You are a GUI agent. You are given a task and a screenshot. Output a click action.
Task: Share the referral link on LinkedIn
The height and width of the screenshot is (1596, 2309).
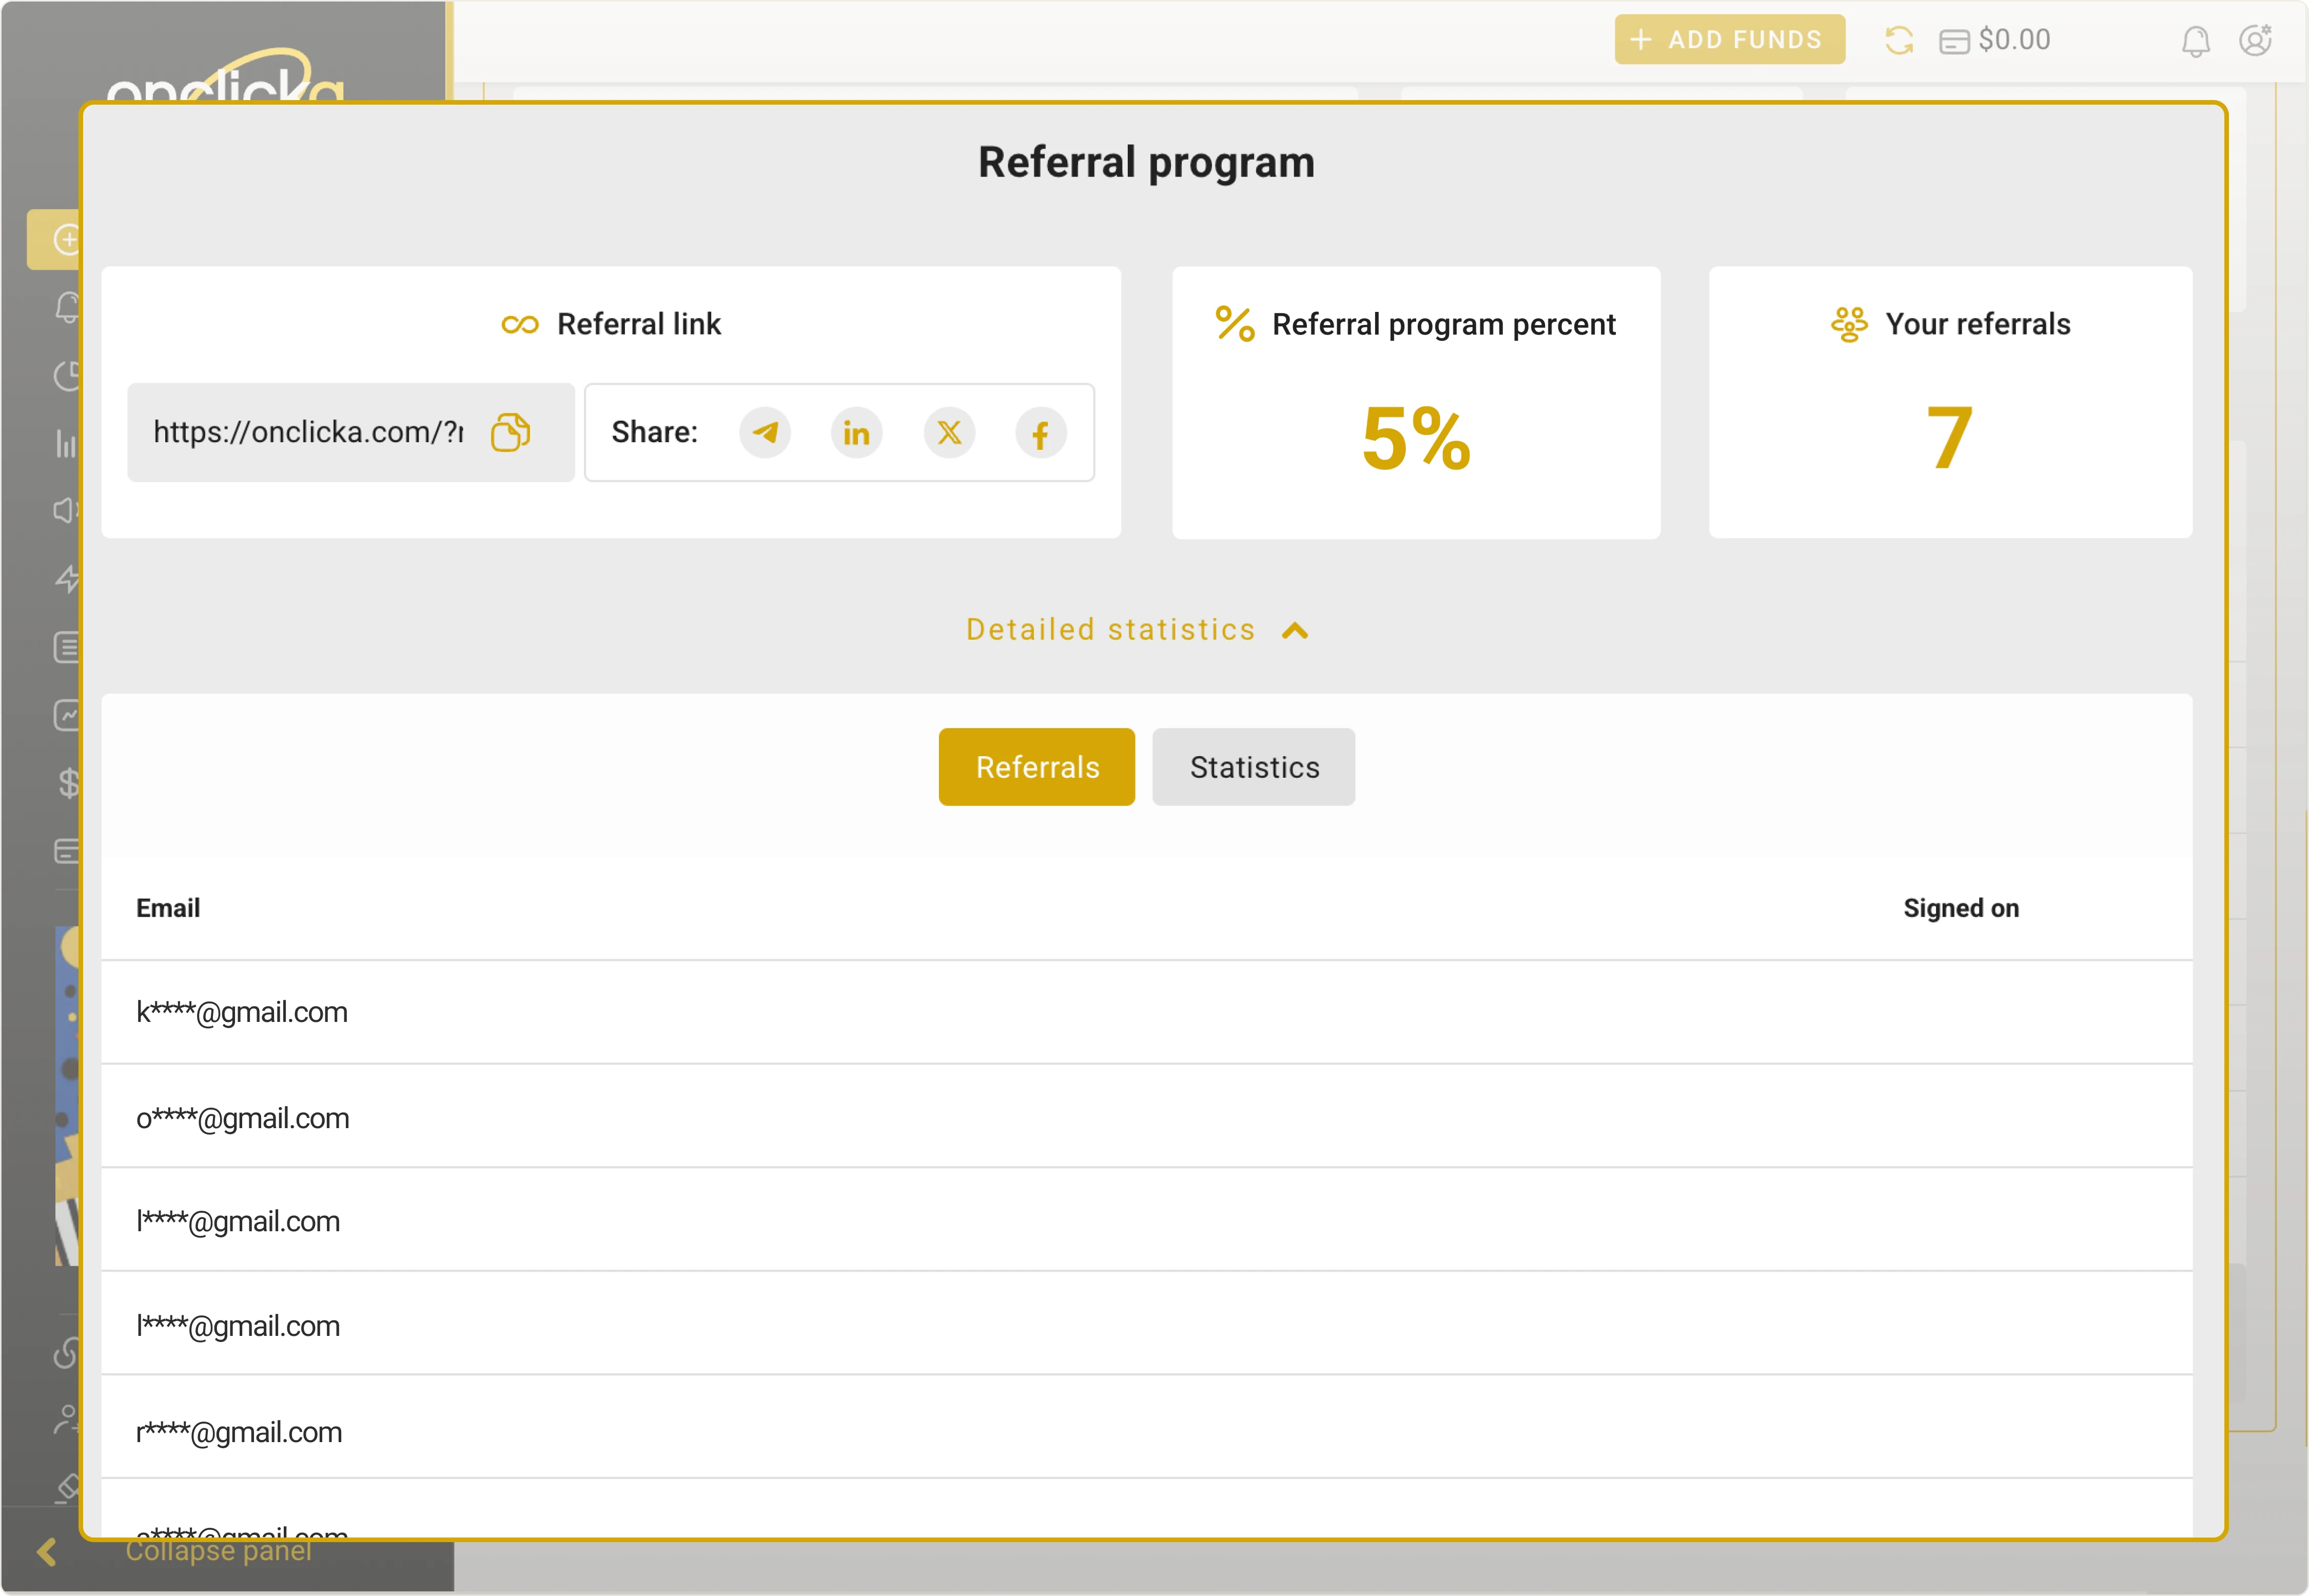[x=856, y=432]
